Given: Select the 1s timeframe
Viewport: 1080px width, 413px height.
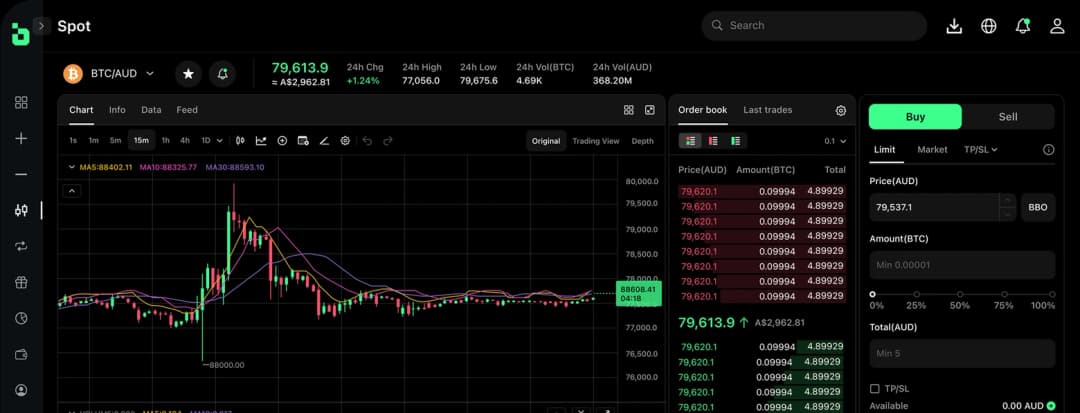Looking at the screenshot, I should (x=73, y=140).
